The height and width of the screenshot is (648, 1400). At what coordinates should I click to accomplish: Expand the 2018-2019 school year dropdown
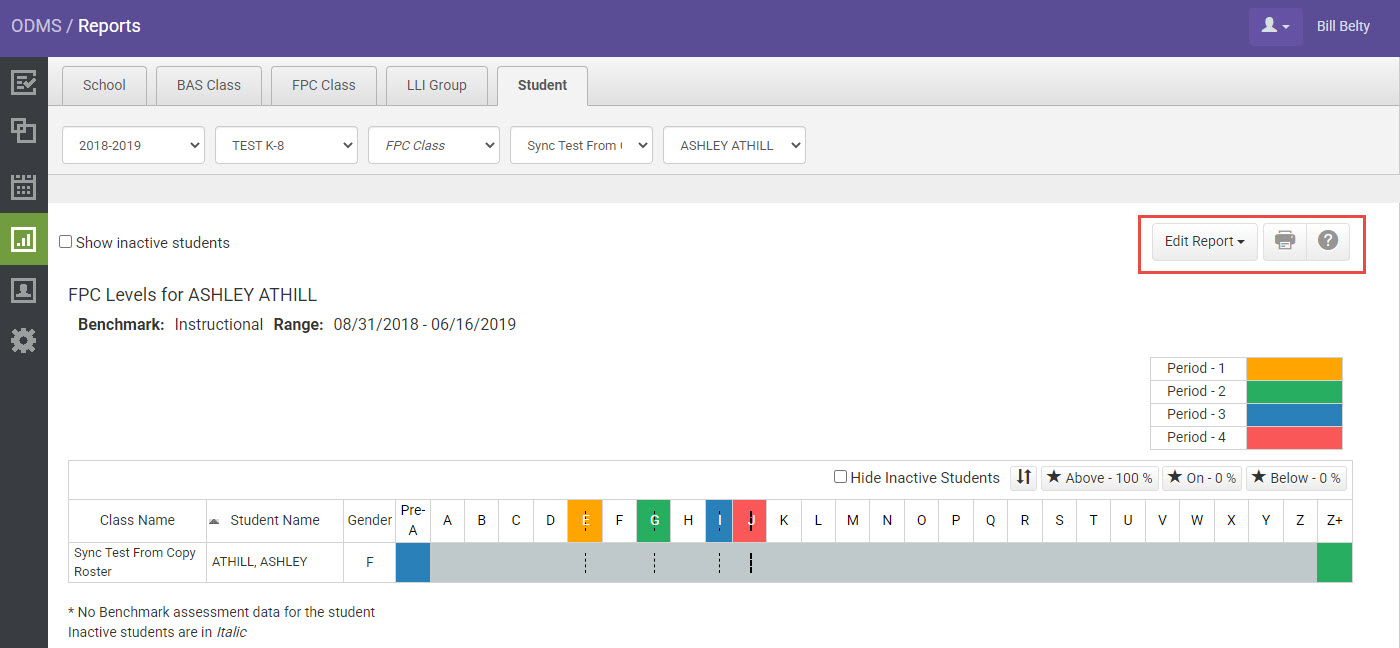click(x=133, y=145)
